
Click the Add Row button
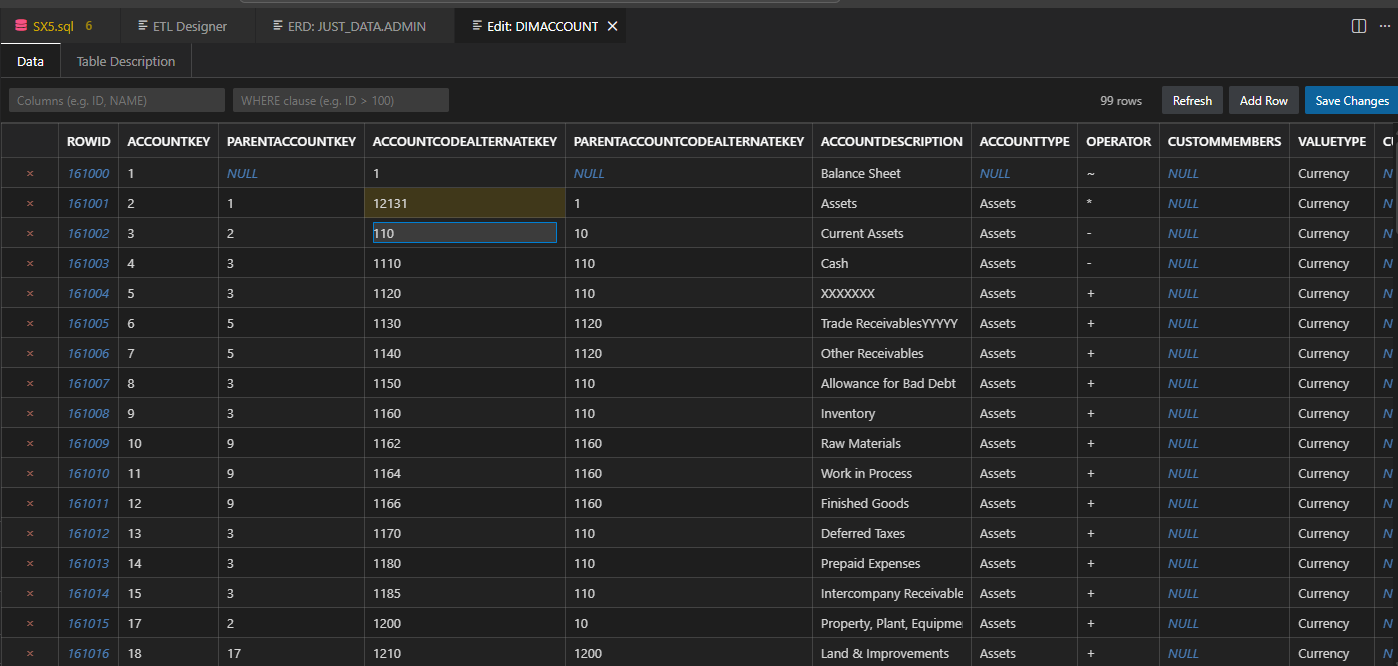(x=1264, y=100)
